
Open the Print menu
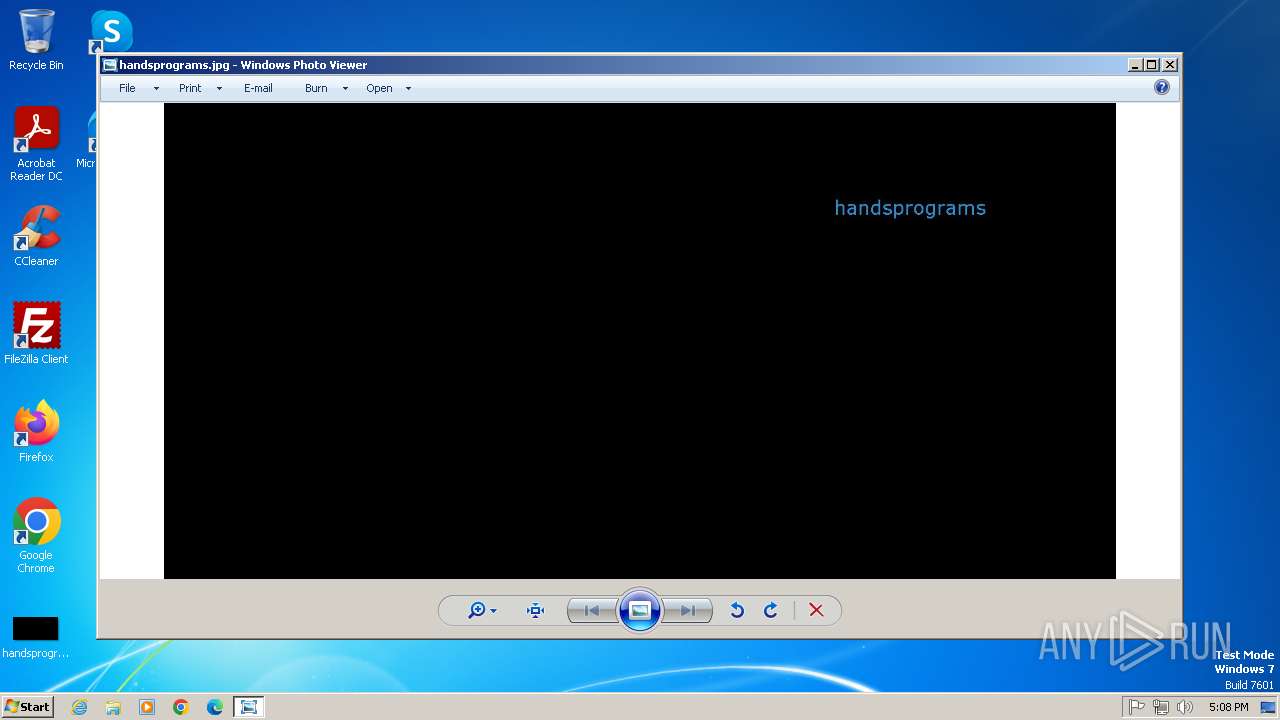coord(190,88)
